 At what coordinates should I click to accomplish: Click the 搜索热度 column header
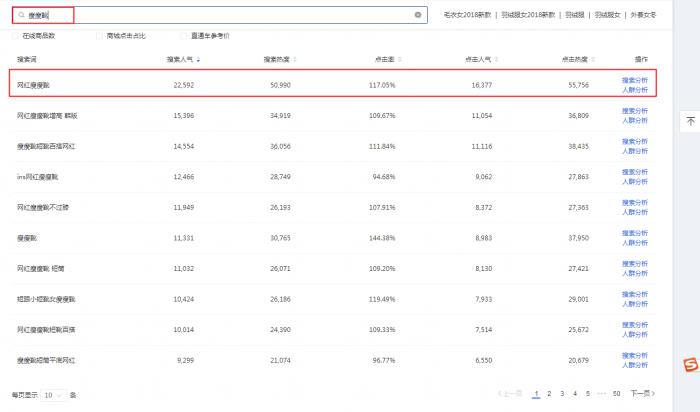[276, 60]
